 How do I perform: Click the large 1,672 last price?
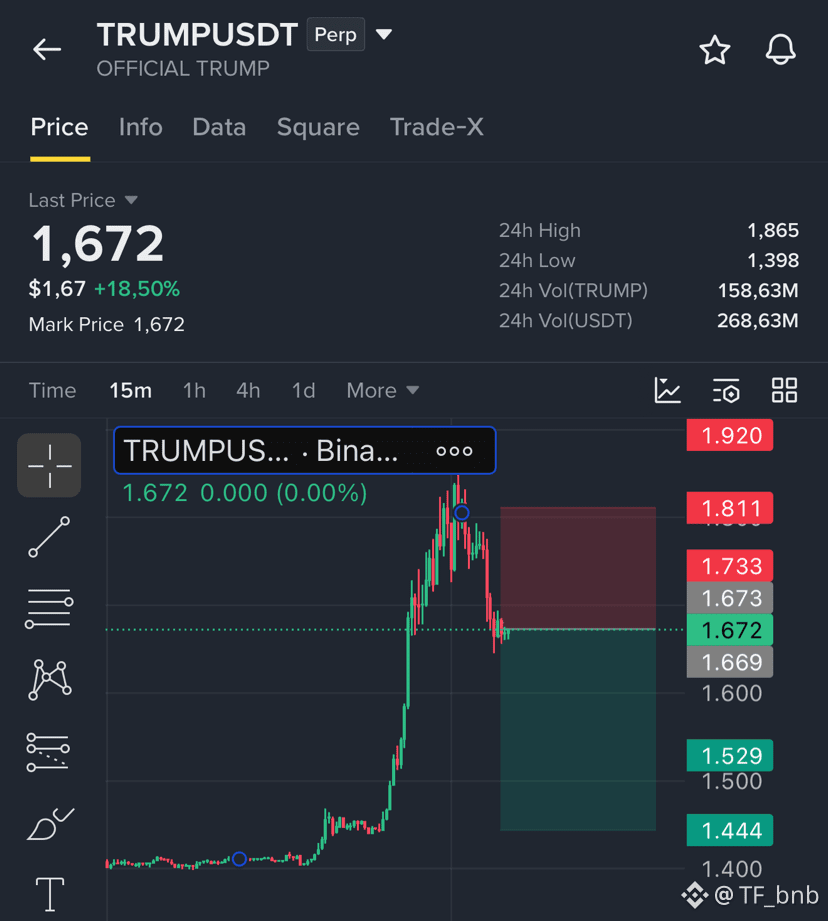tap(97, 244)
